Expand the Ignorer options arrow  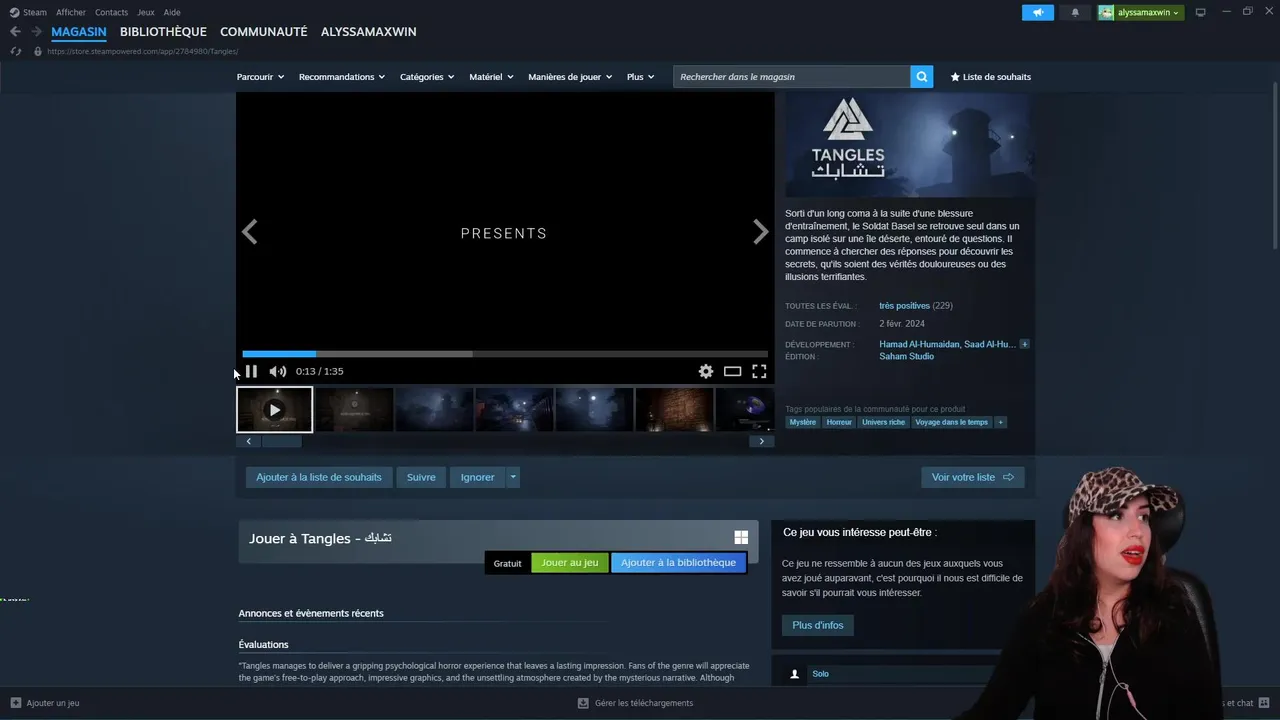tap(513, 477)
